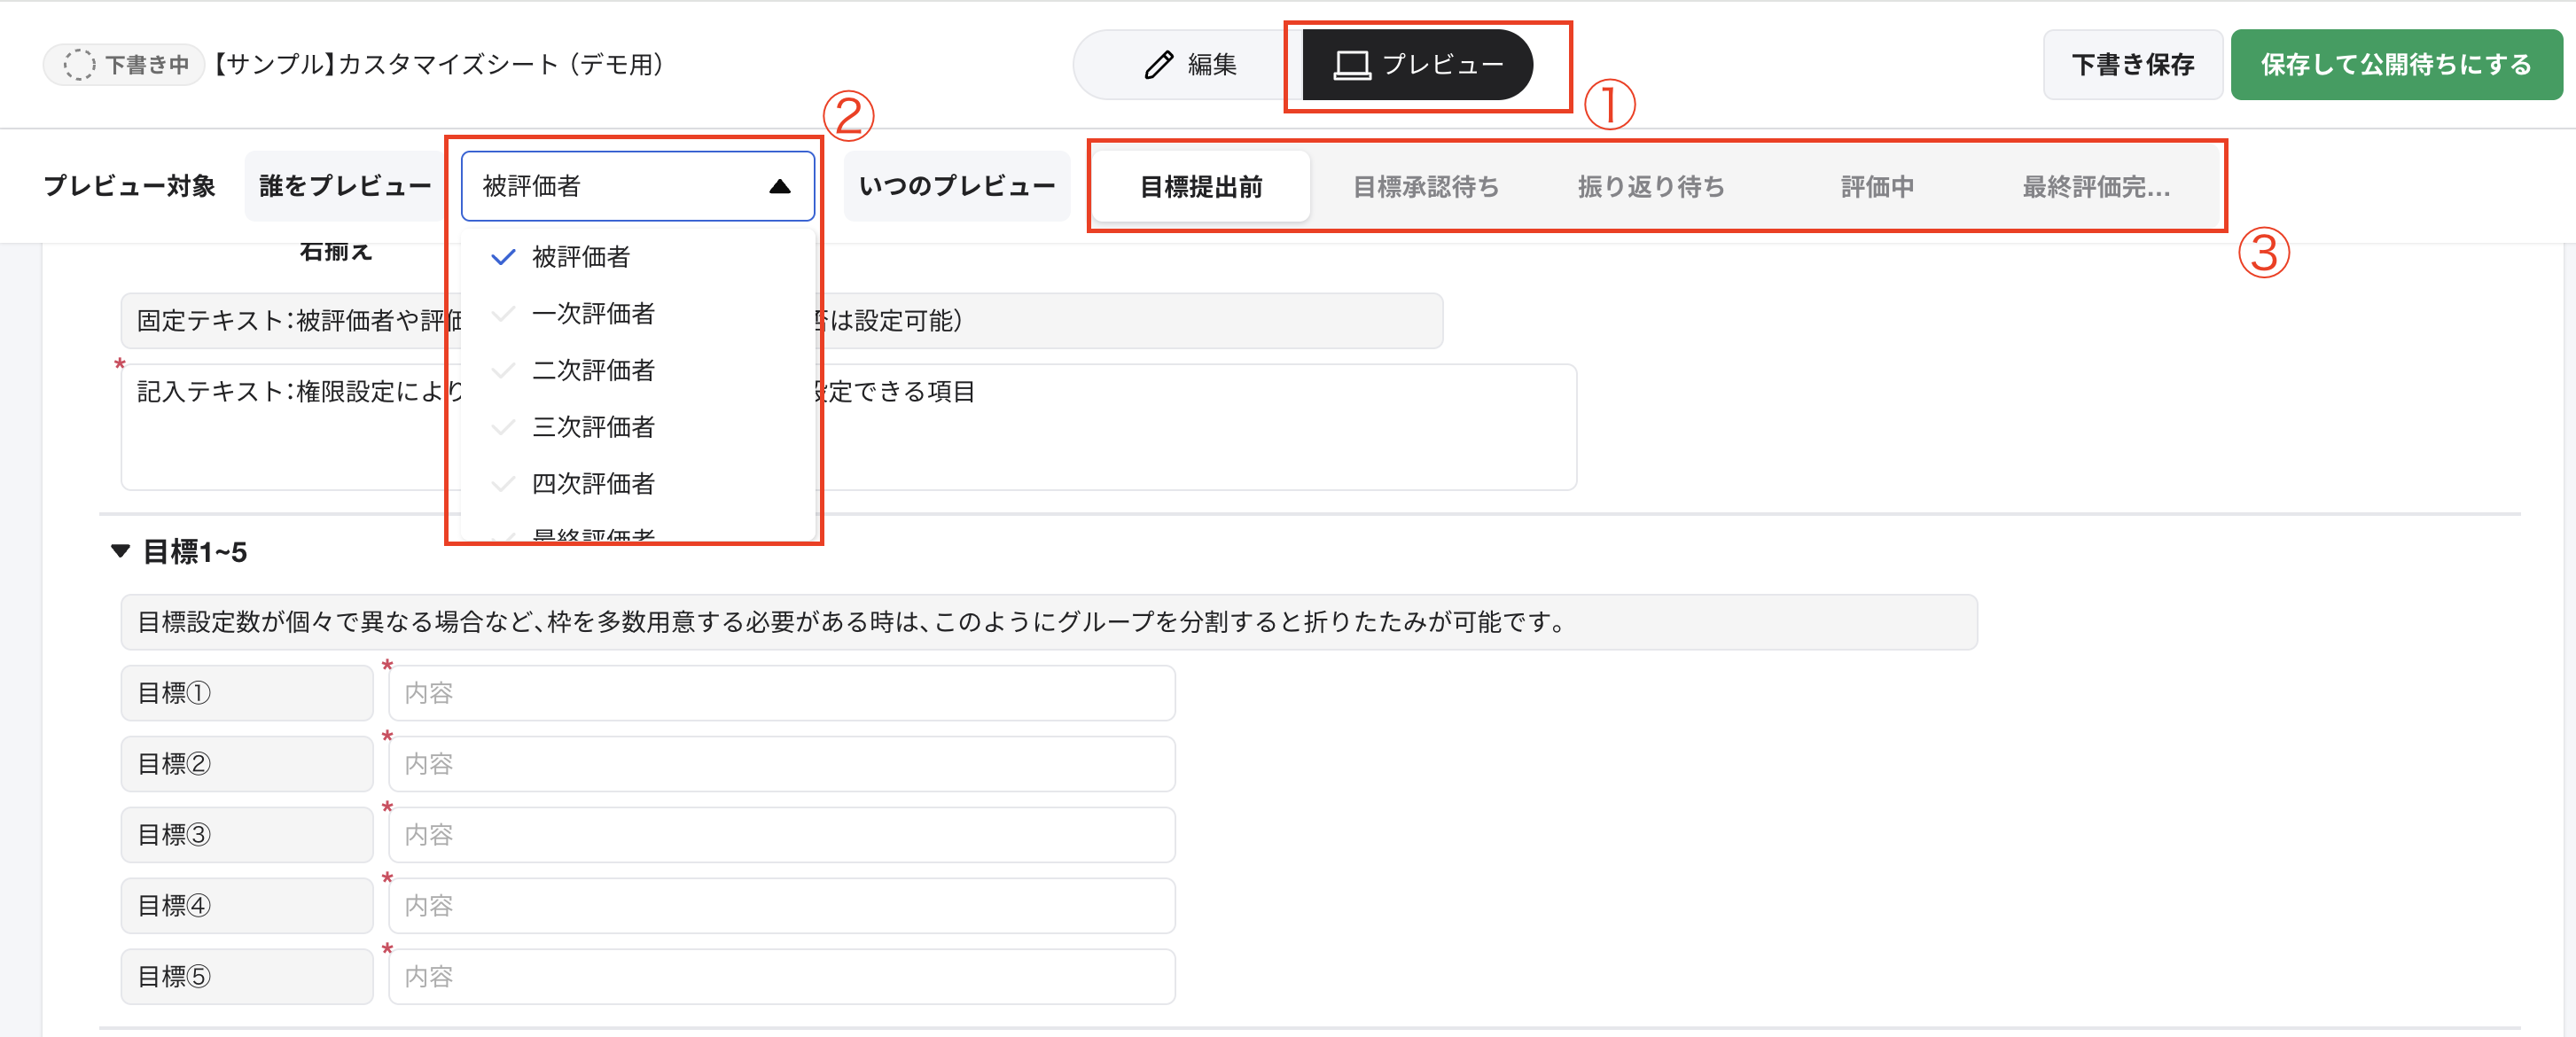The height and width of the screenshot is (1037, 2576).
Task: Select the 三次評価者 option
Action: [x=594, y=427]
